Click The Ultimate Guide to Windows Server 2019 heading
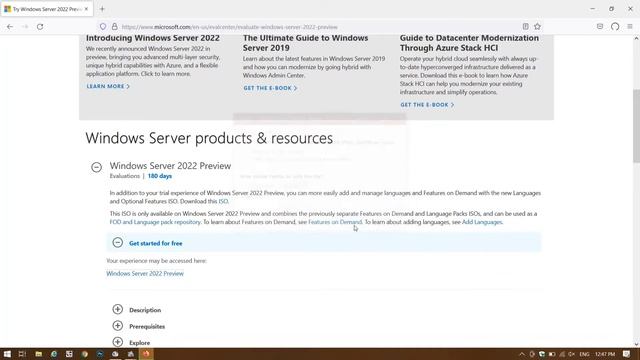Image resolution: width=640 pixels, height=360 pixels. 305,43
